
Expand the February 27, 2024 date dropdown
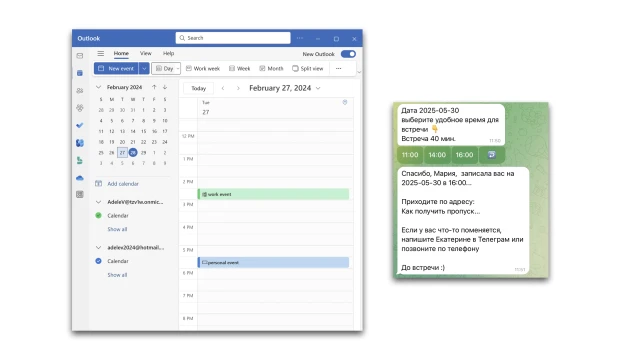point(318,88)
